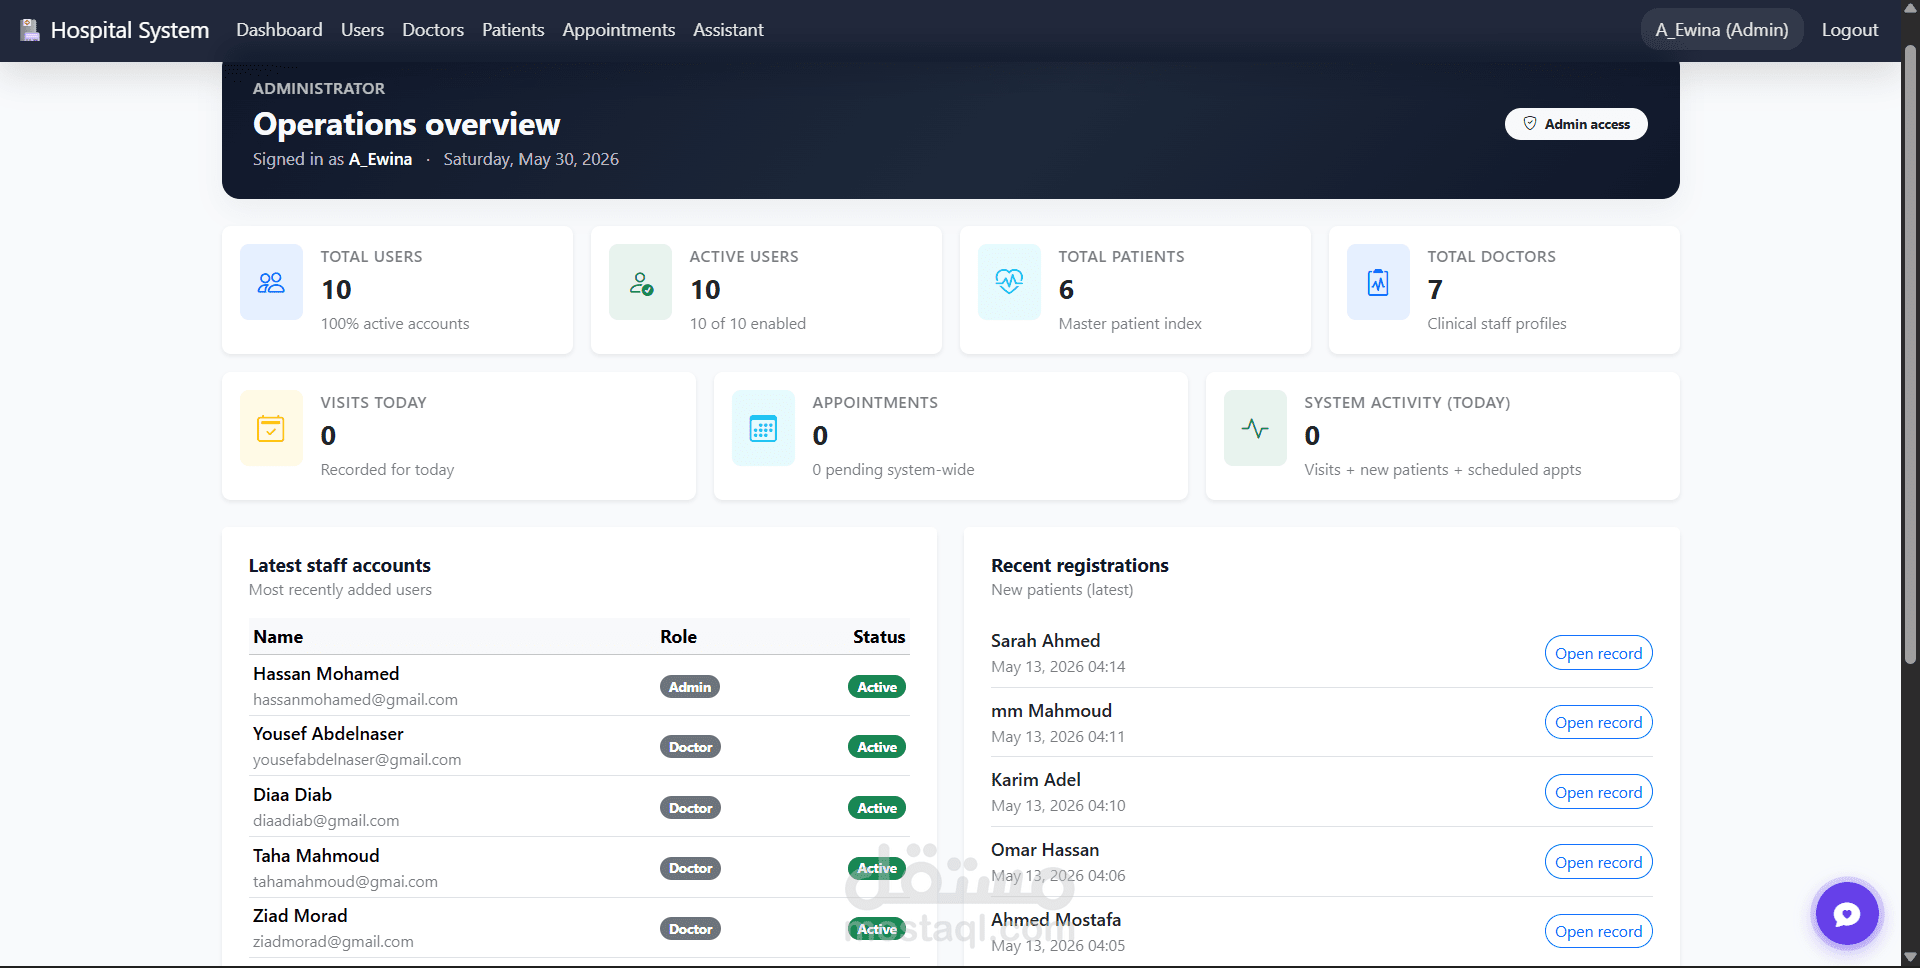This screenshot has width=1920, height=968.
Task: Click the Doctor badge for Ziad Morad
Action: tap(690, 929)
